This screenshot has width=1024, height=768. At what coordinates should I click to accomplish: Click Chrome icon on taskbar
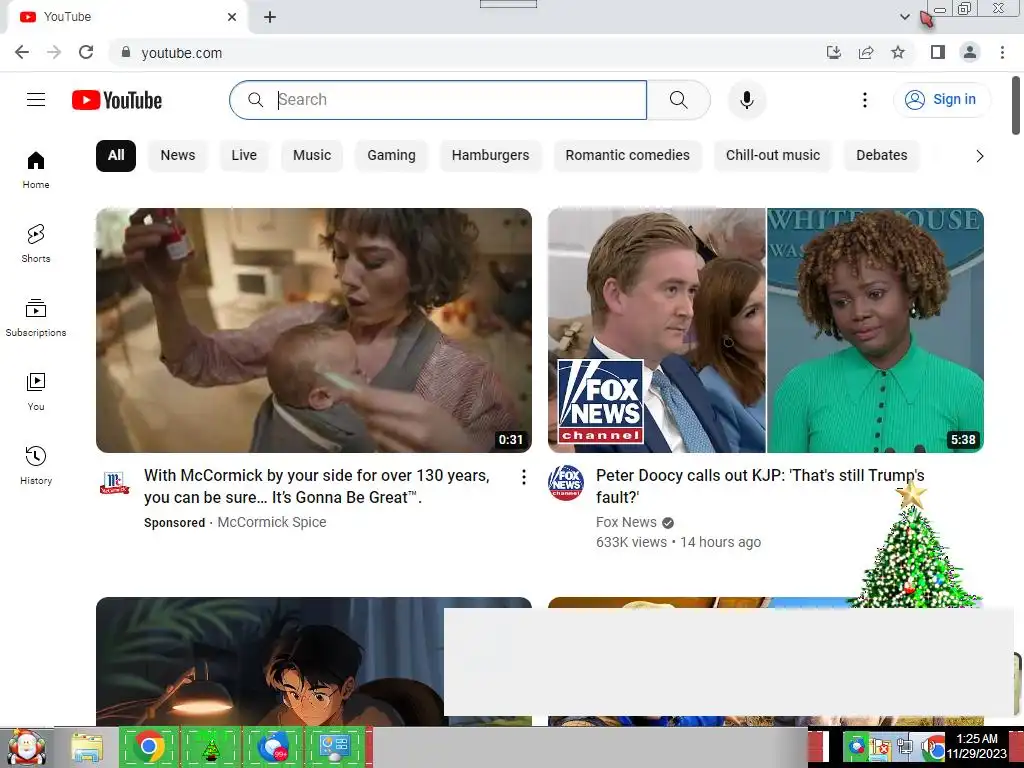click(x=150, y=747)
